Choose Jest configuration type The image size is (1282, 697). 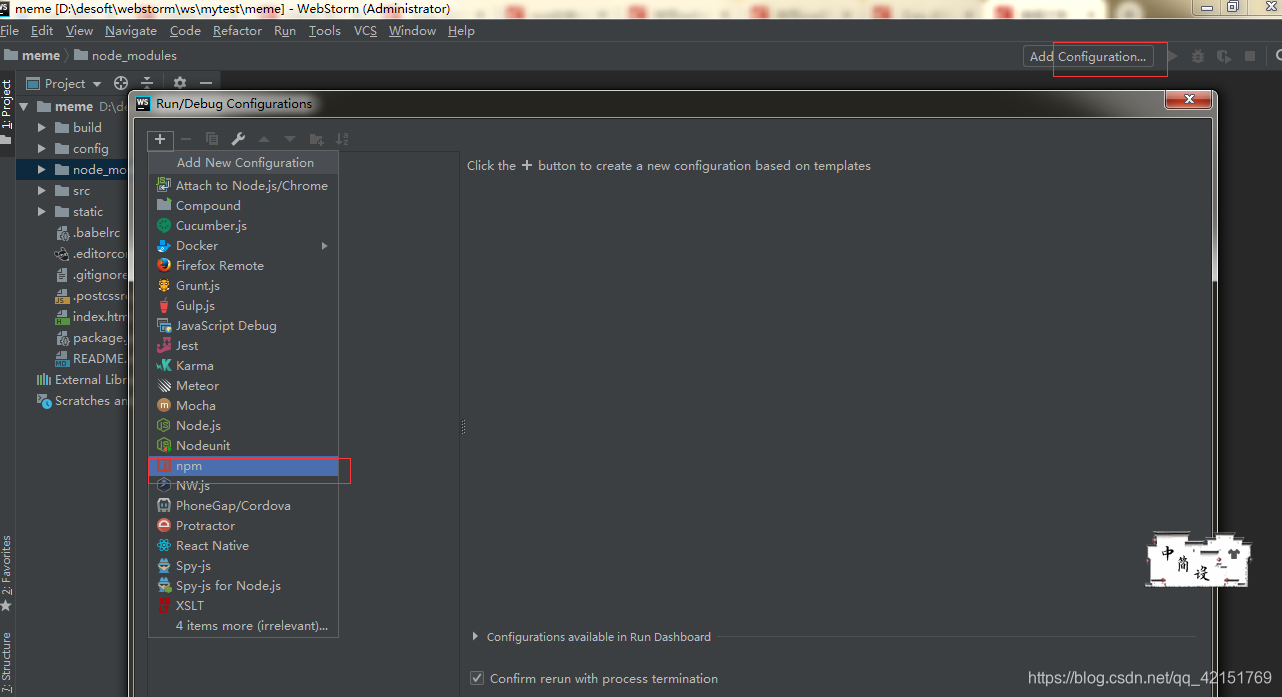pyautogui.click(x=243, y=345)
